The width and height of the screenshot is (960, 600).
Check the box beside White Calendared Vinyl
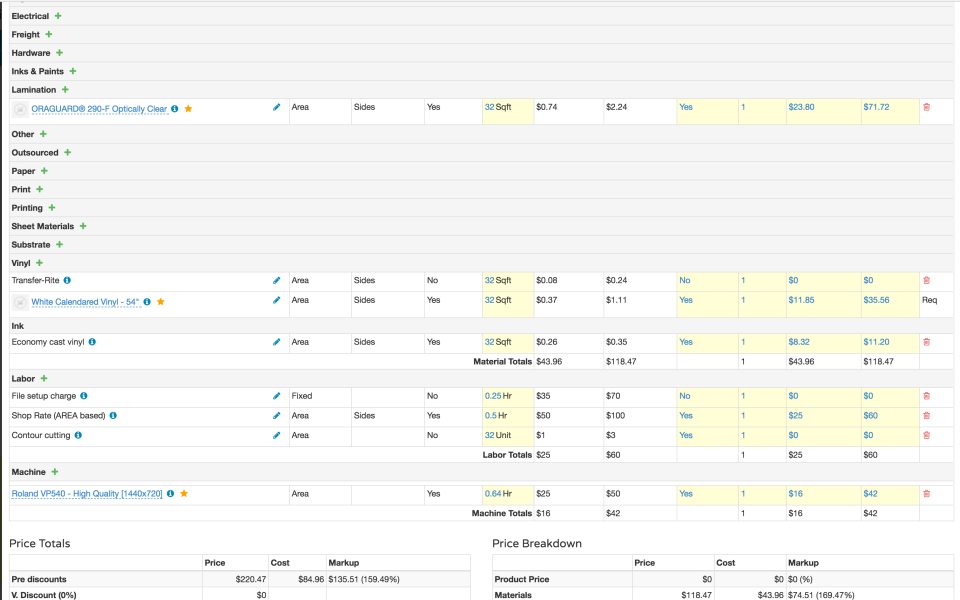pyautogui.click(x=19, y=300)
